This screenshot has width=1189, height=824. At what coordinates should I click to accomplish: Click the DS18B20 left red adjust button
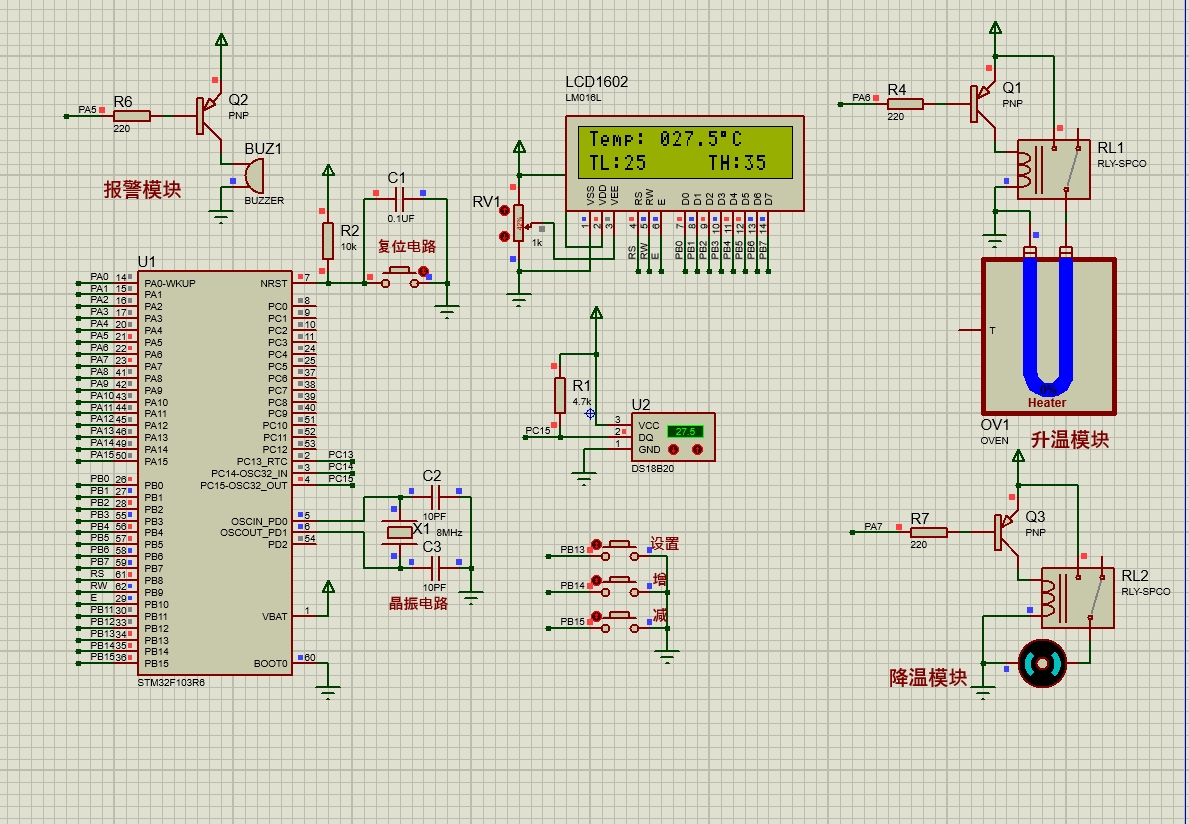(672, 450)
